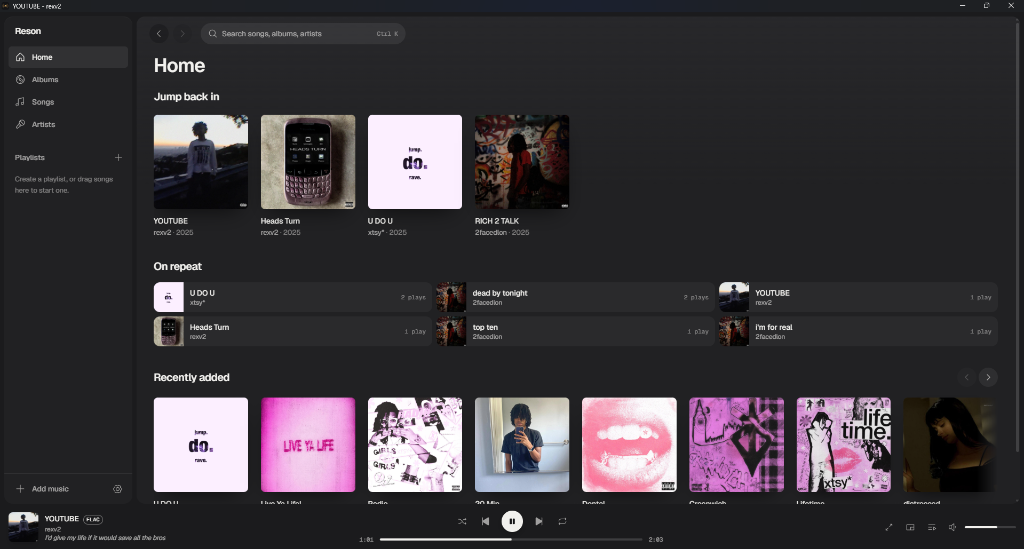Show previous Recently added albums with left chevron

click(x=967, y=377)
